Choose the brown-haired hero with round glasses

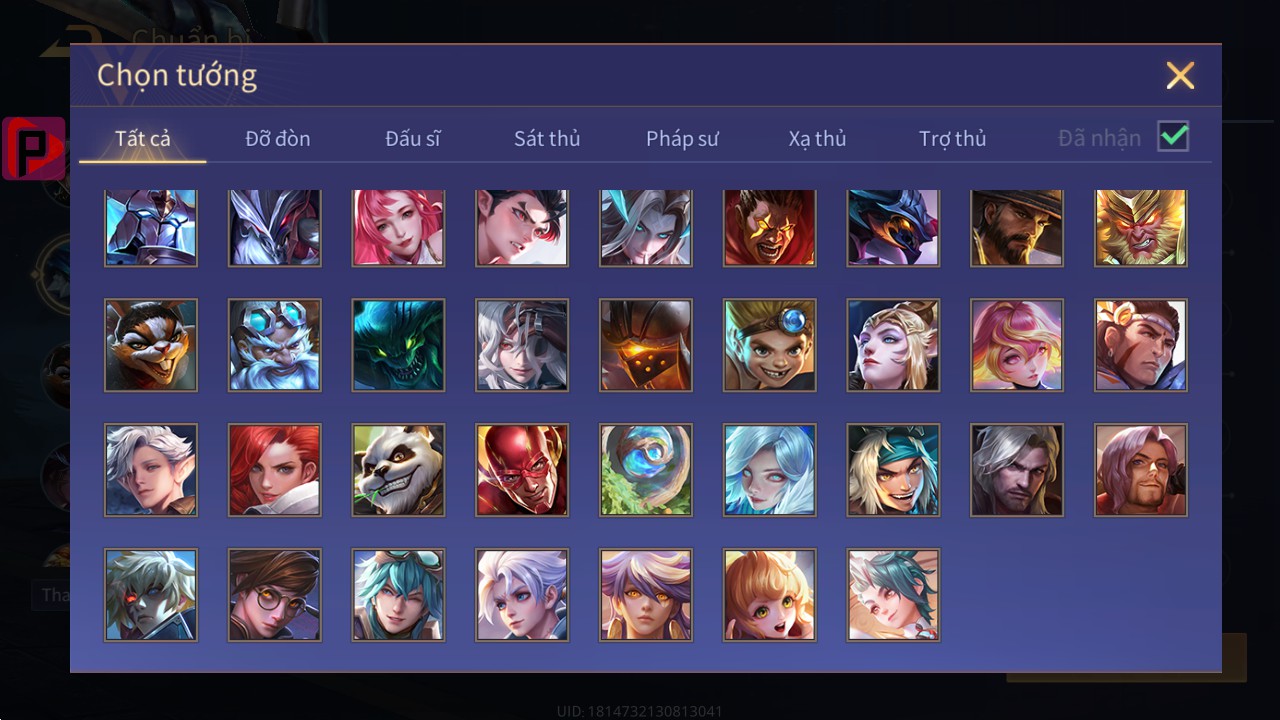point(275,595)
